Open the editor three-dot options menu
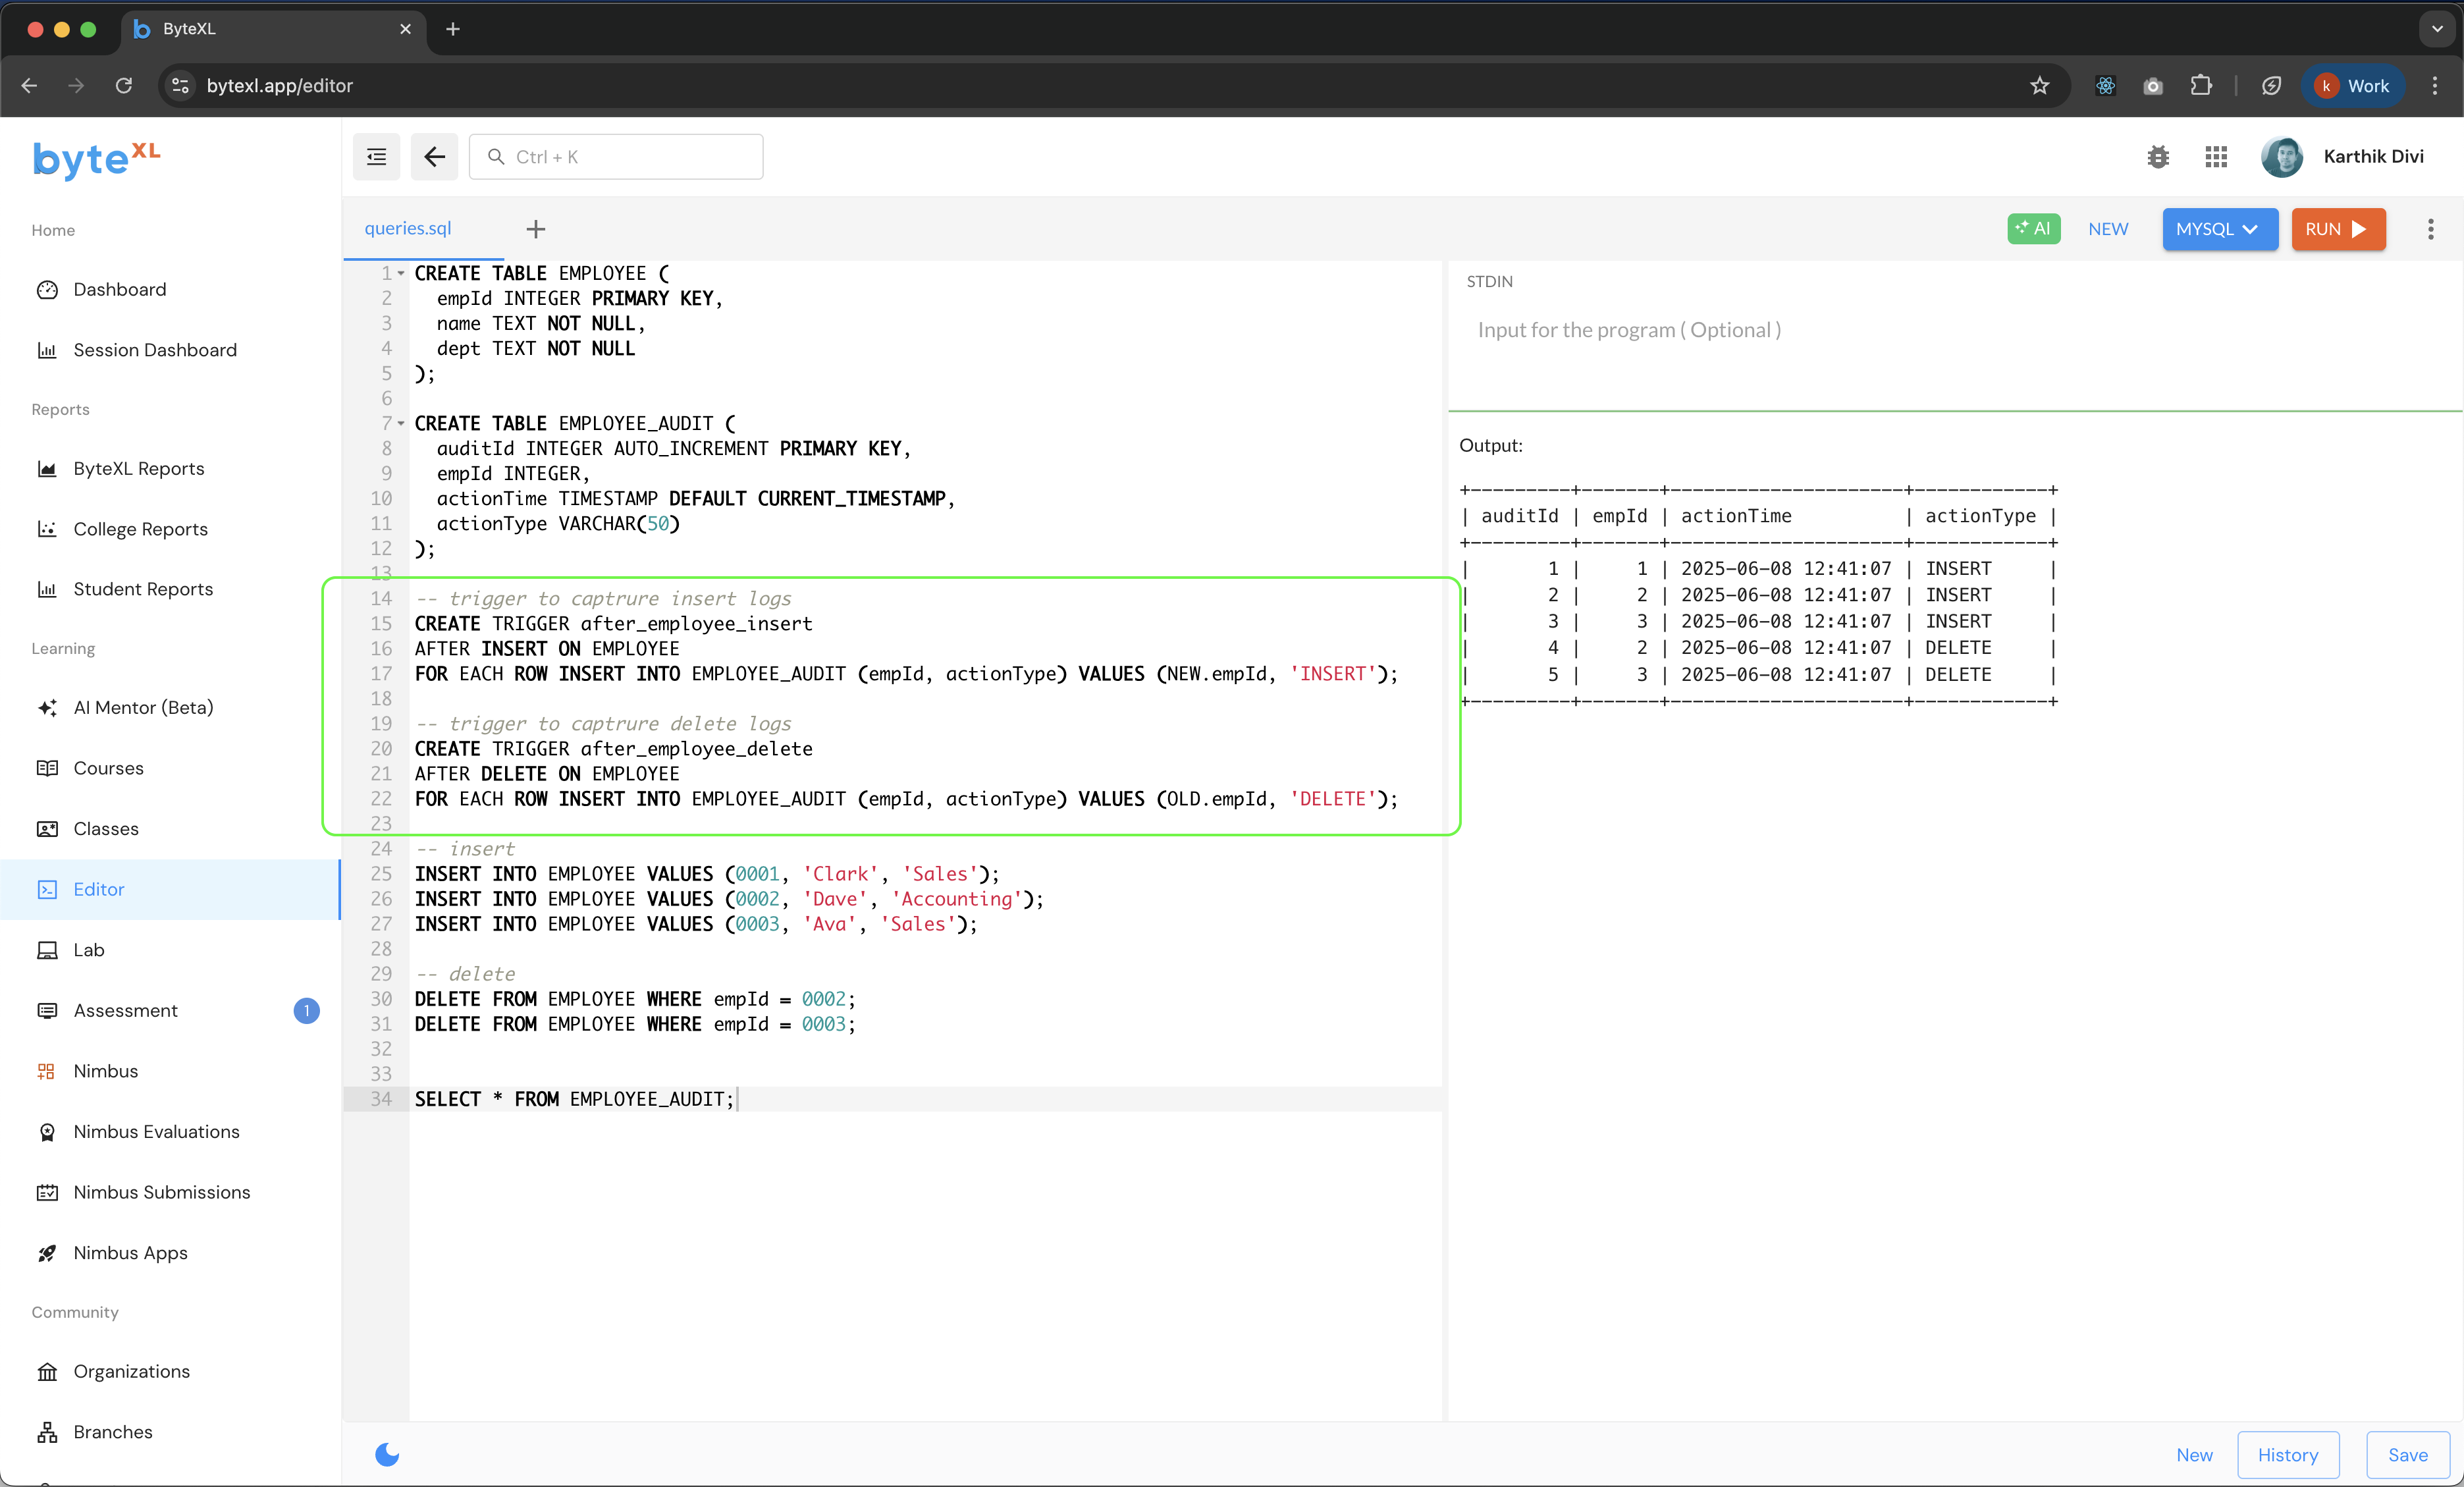Screen dimensions: 2464x1487 [x=2430, y=229]
